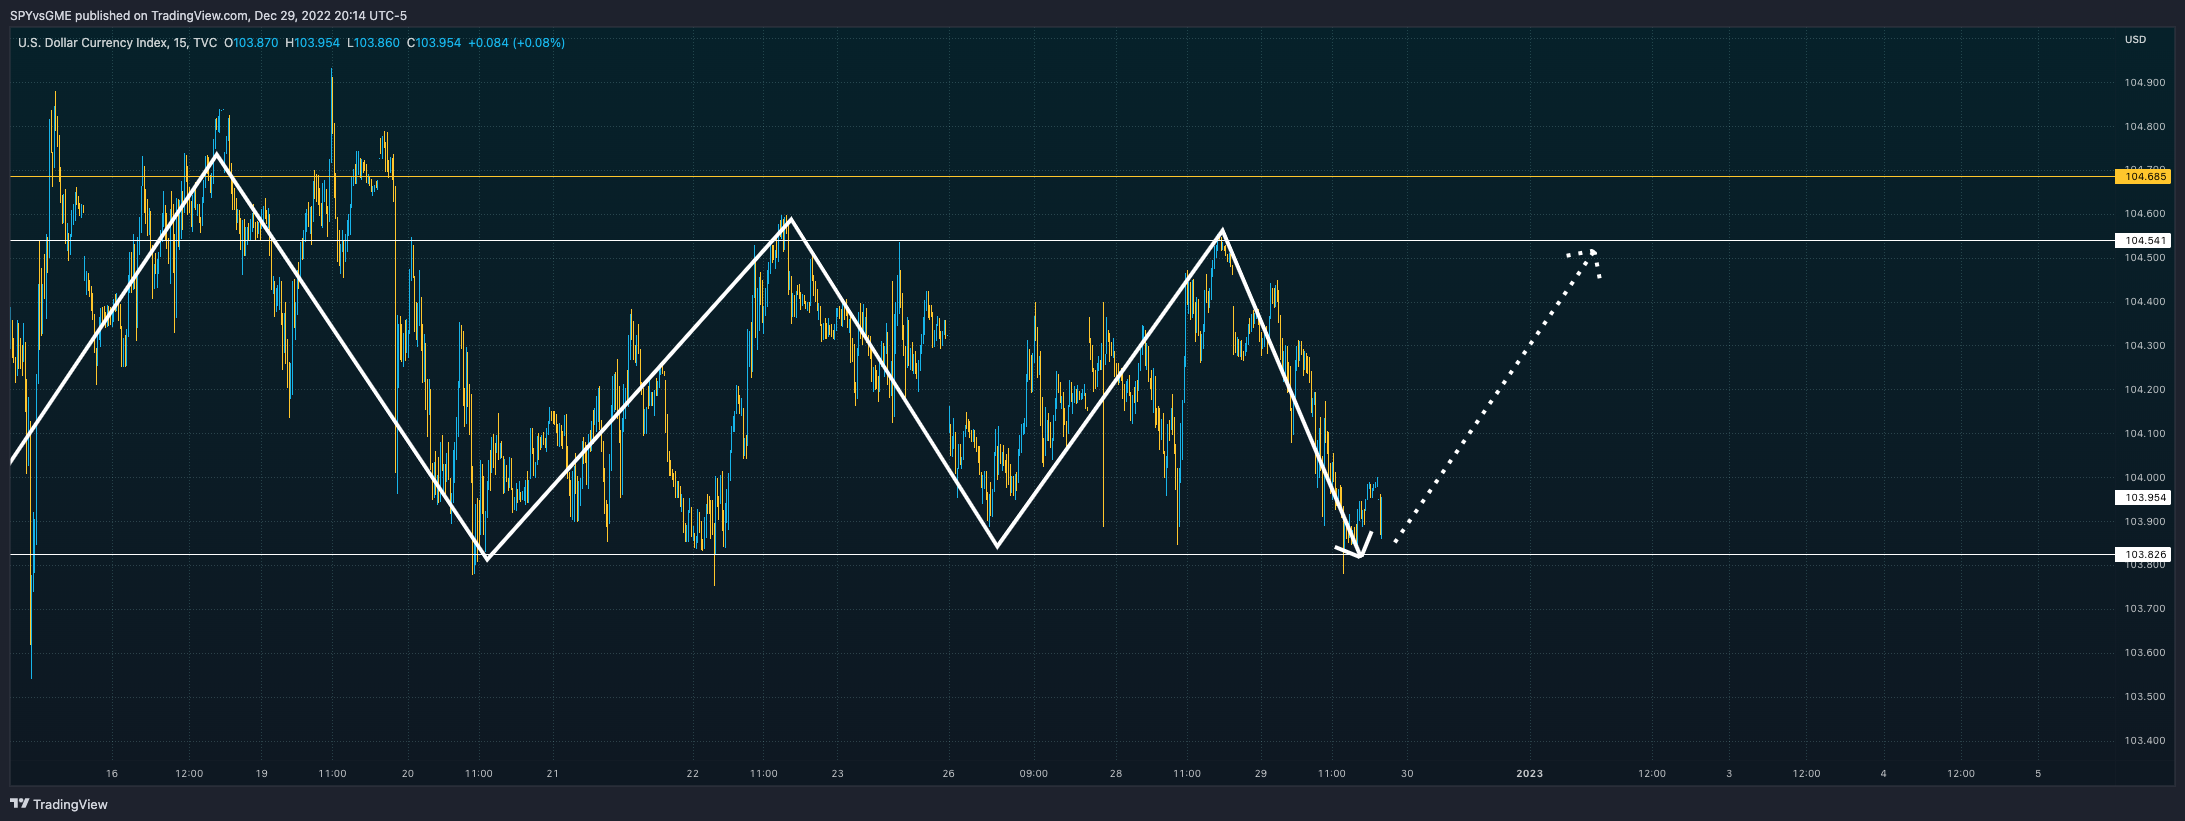Image resolution: width=2185 pixels, height=821 pixels.
Task: Click date 23 on the time axis
Action: click(x=838, y=774)
